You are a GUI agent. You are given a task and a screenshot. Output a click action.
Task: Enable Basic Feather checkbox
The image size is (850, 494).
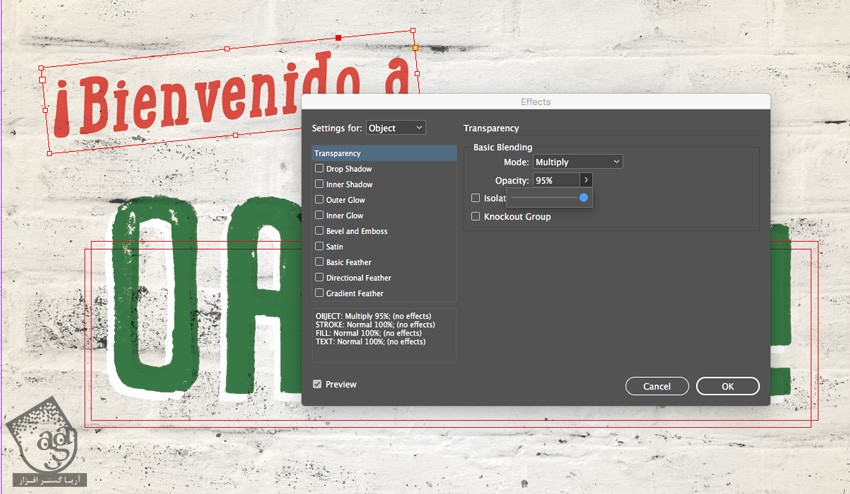coord(319,262)
